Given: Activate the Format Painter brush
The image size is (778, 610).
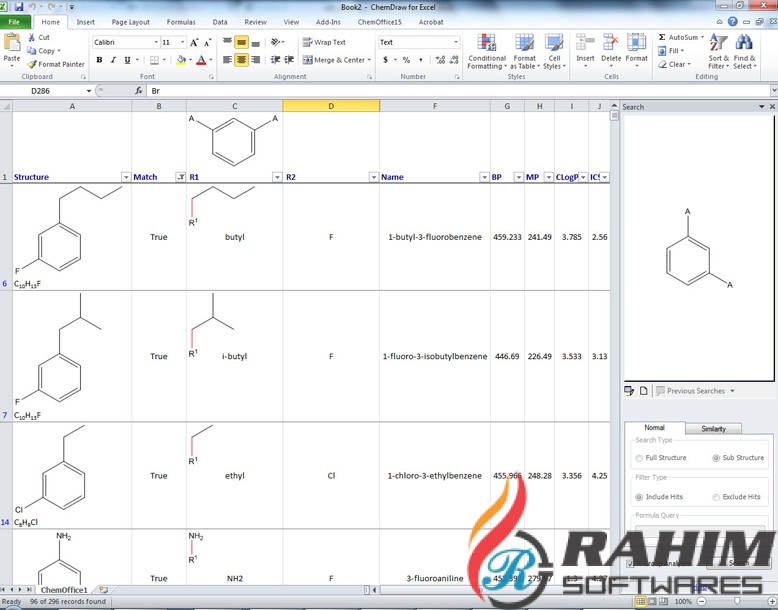Looking at the screenshot, I should pos(32,64).
